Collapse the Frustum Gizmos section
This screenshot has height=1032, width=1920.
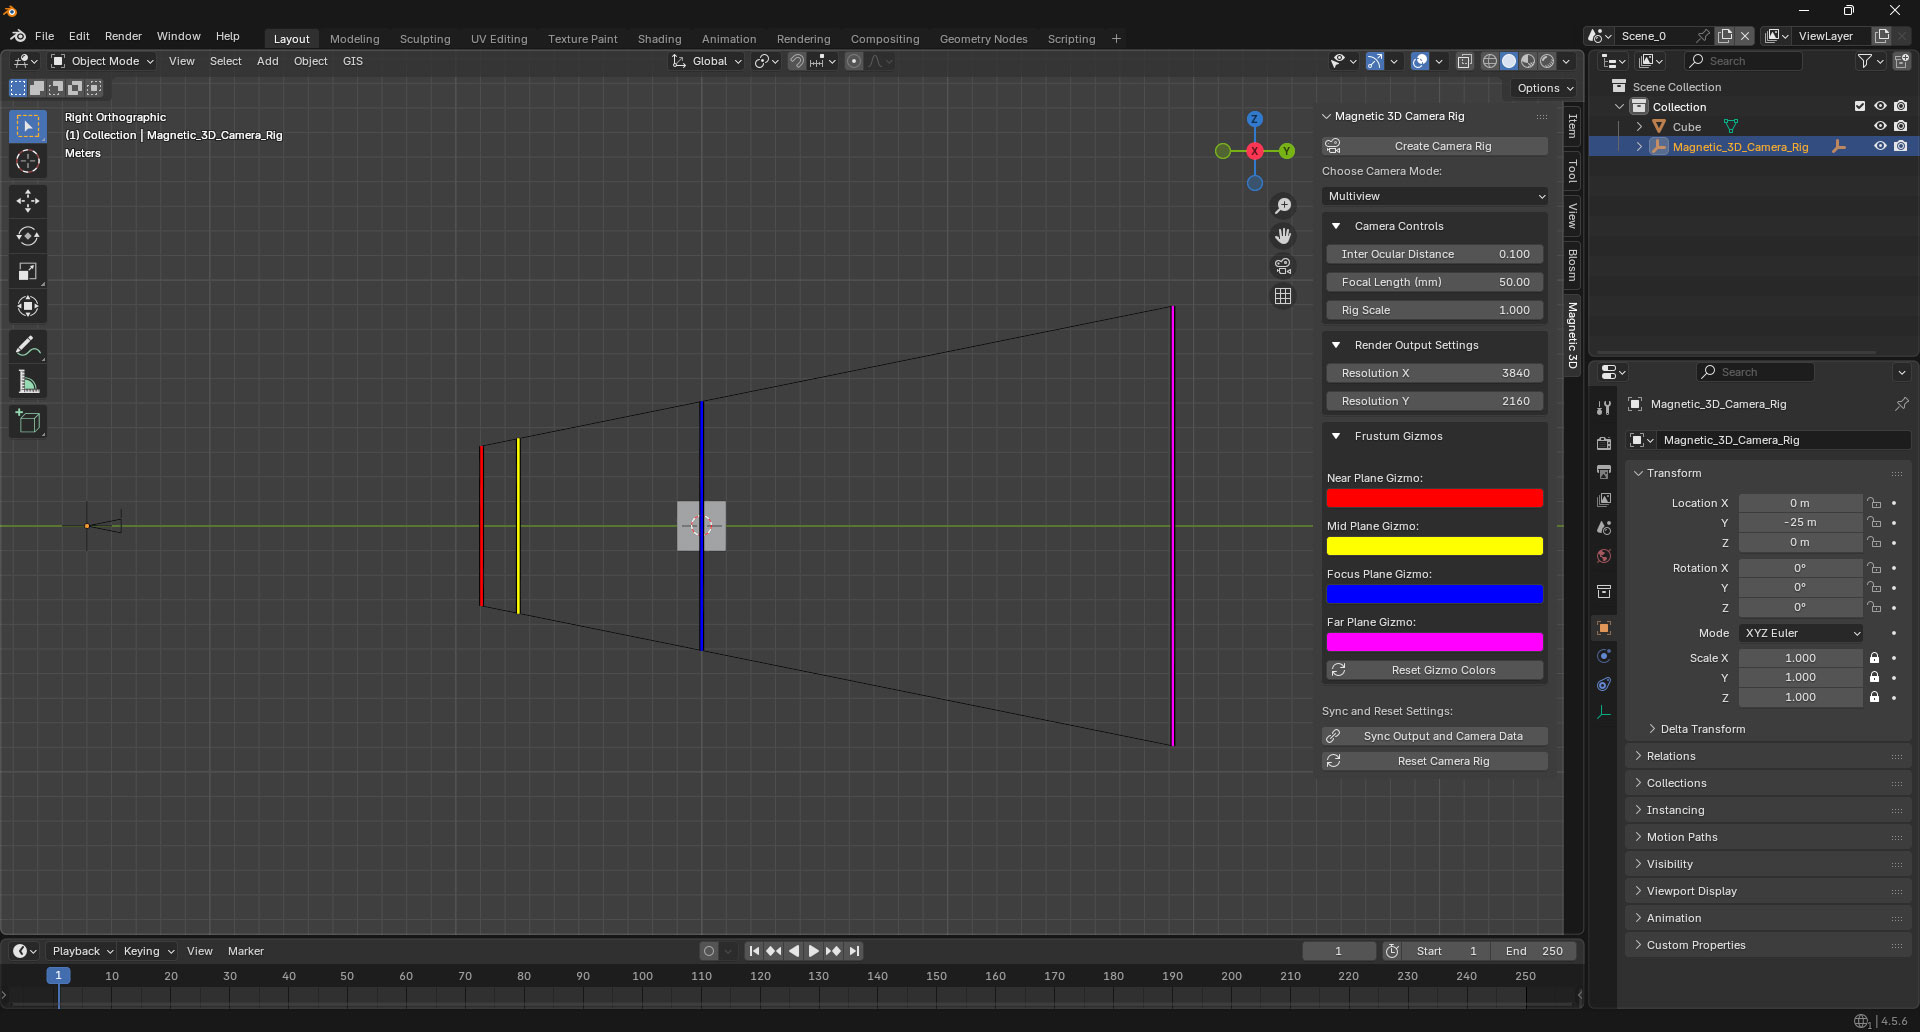point(1336,436)
